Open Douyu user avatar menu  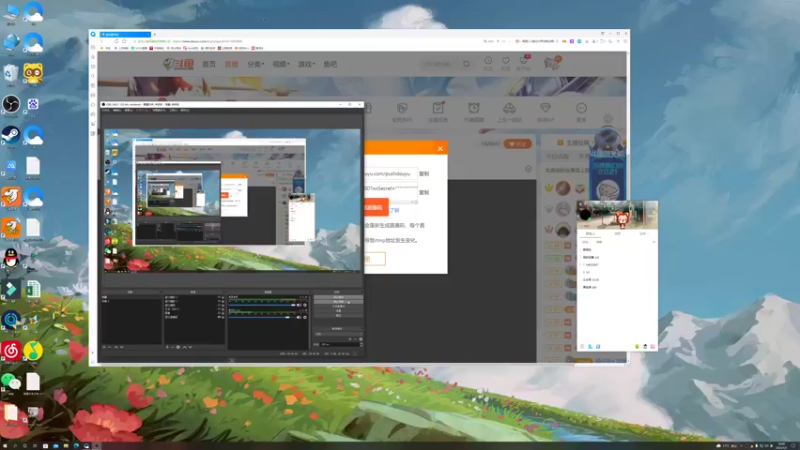point(552,63)
